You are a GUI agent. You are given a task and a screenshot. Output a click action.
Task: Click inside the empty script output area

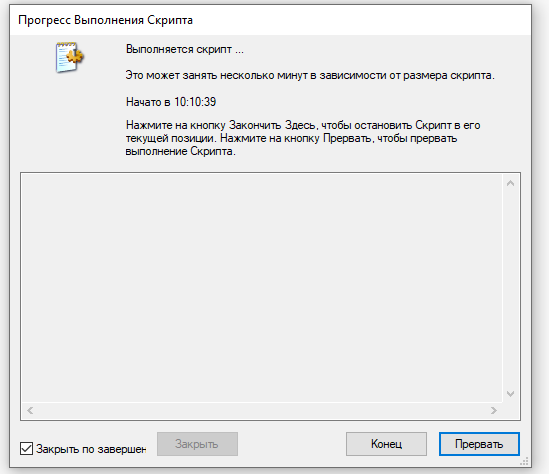click(x=262, y=288)
